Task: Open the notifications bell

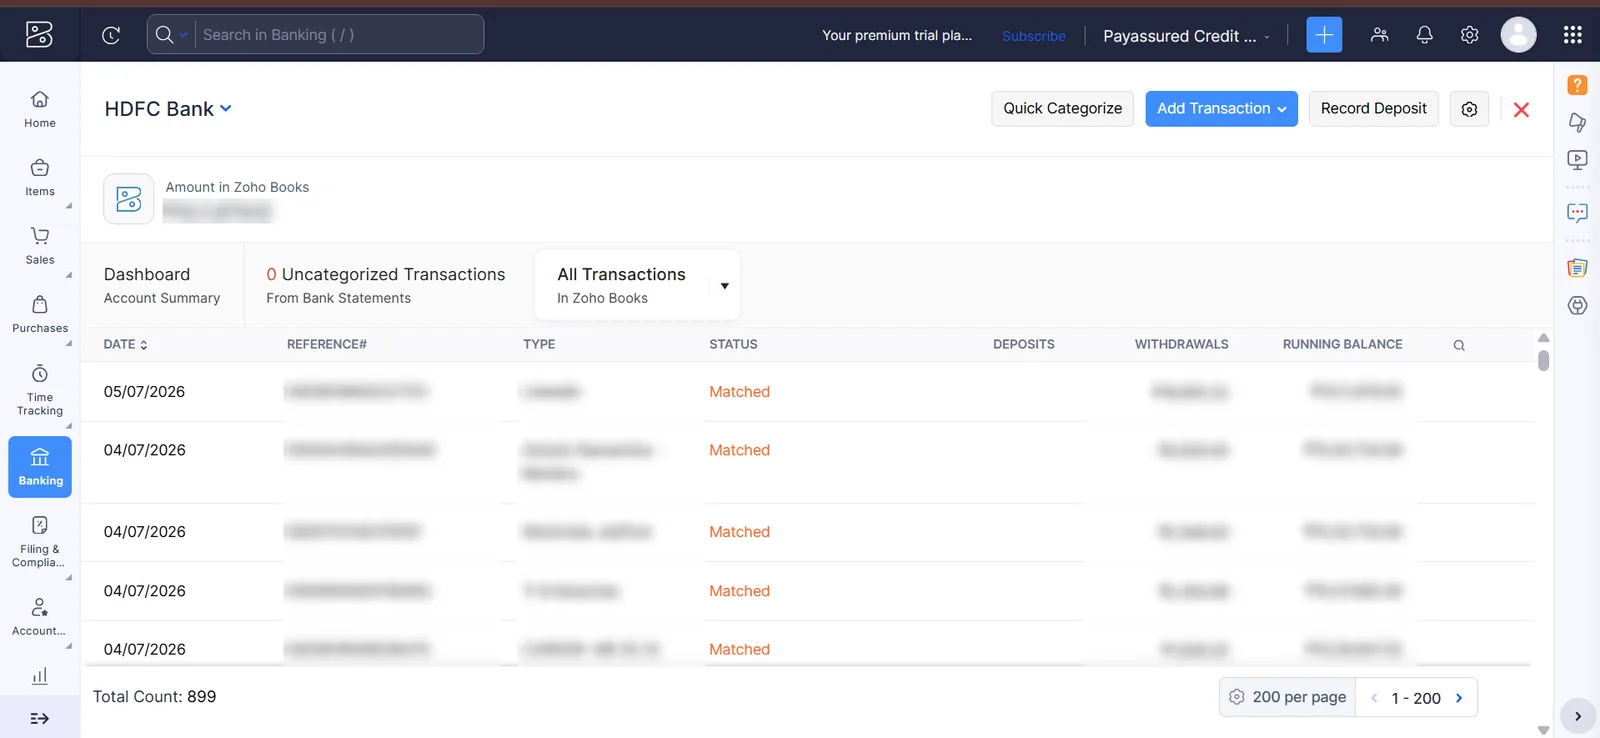Action: pos(1425,35)
